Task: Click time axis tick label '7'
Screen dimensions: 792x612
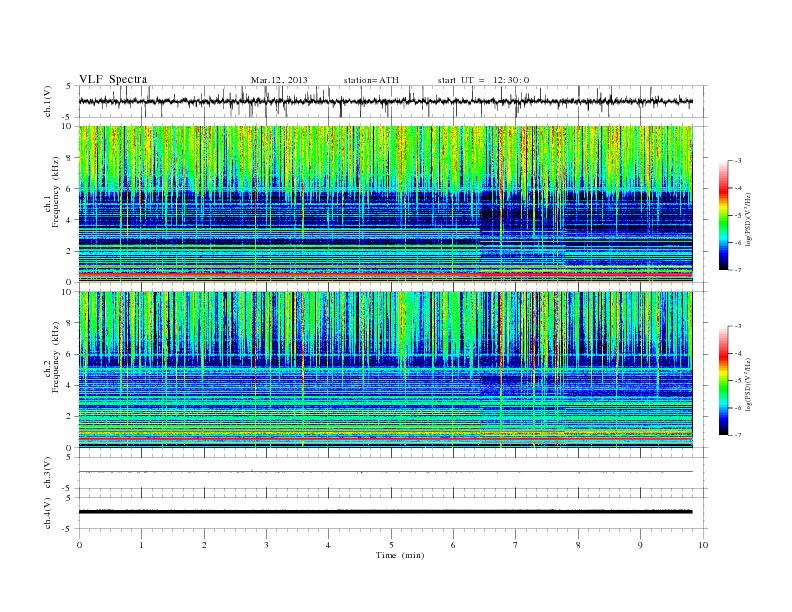Action: tap(516, 545)
